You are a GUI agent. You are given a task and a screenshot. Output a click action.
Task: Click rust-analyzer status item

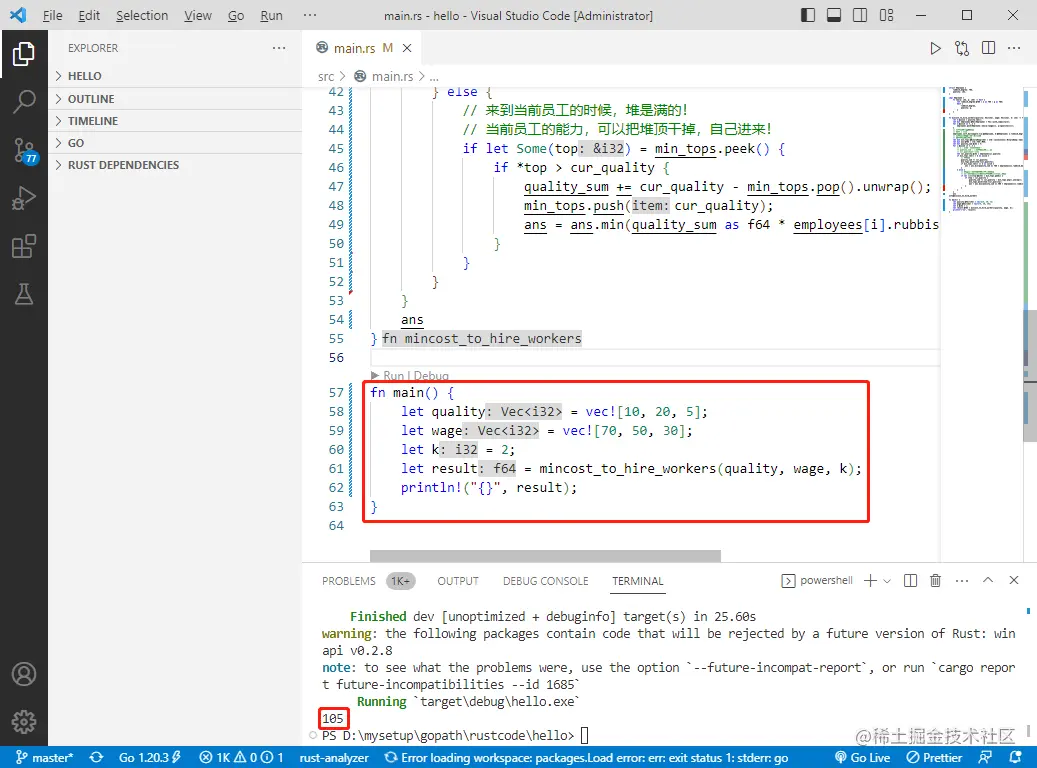click(334, 757)
